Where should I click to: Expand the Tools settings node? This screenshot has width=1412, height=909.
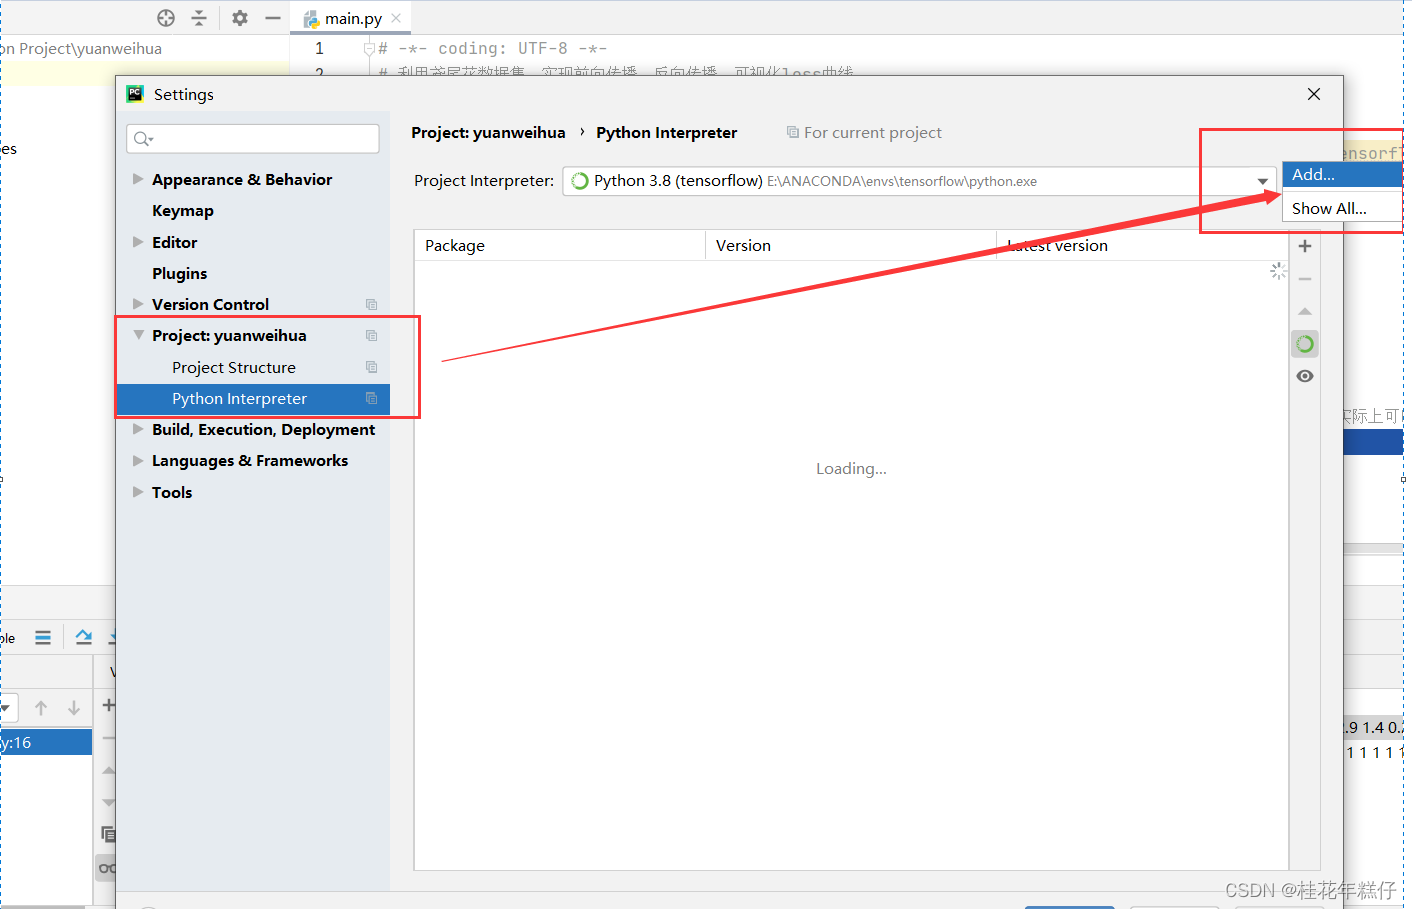138,492
